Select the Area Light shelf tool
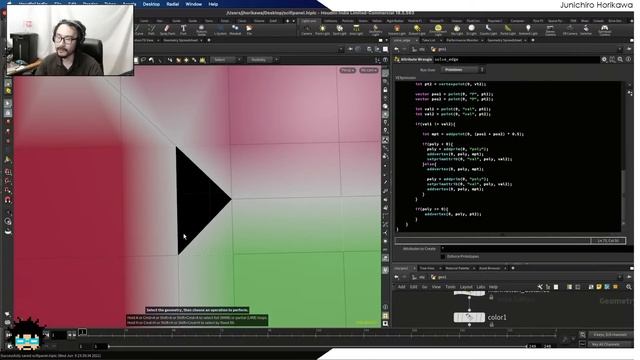This screenshot has width=640, height=360. pyautogui.click(x=356, y=30)
